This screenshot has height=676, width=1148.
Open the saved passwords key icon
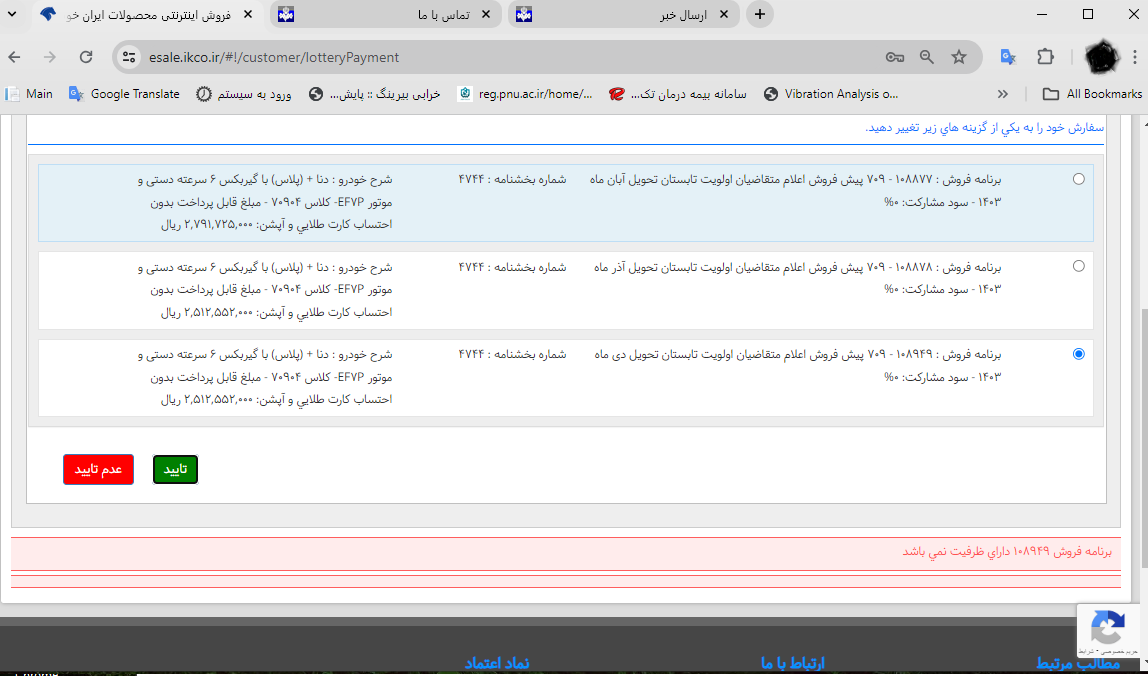(x=895, y=57)
